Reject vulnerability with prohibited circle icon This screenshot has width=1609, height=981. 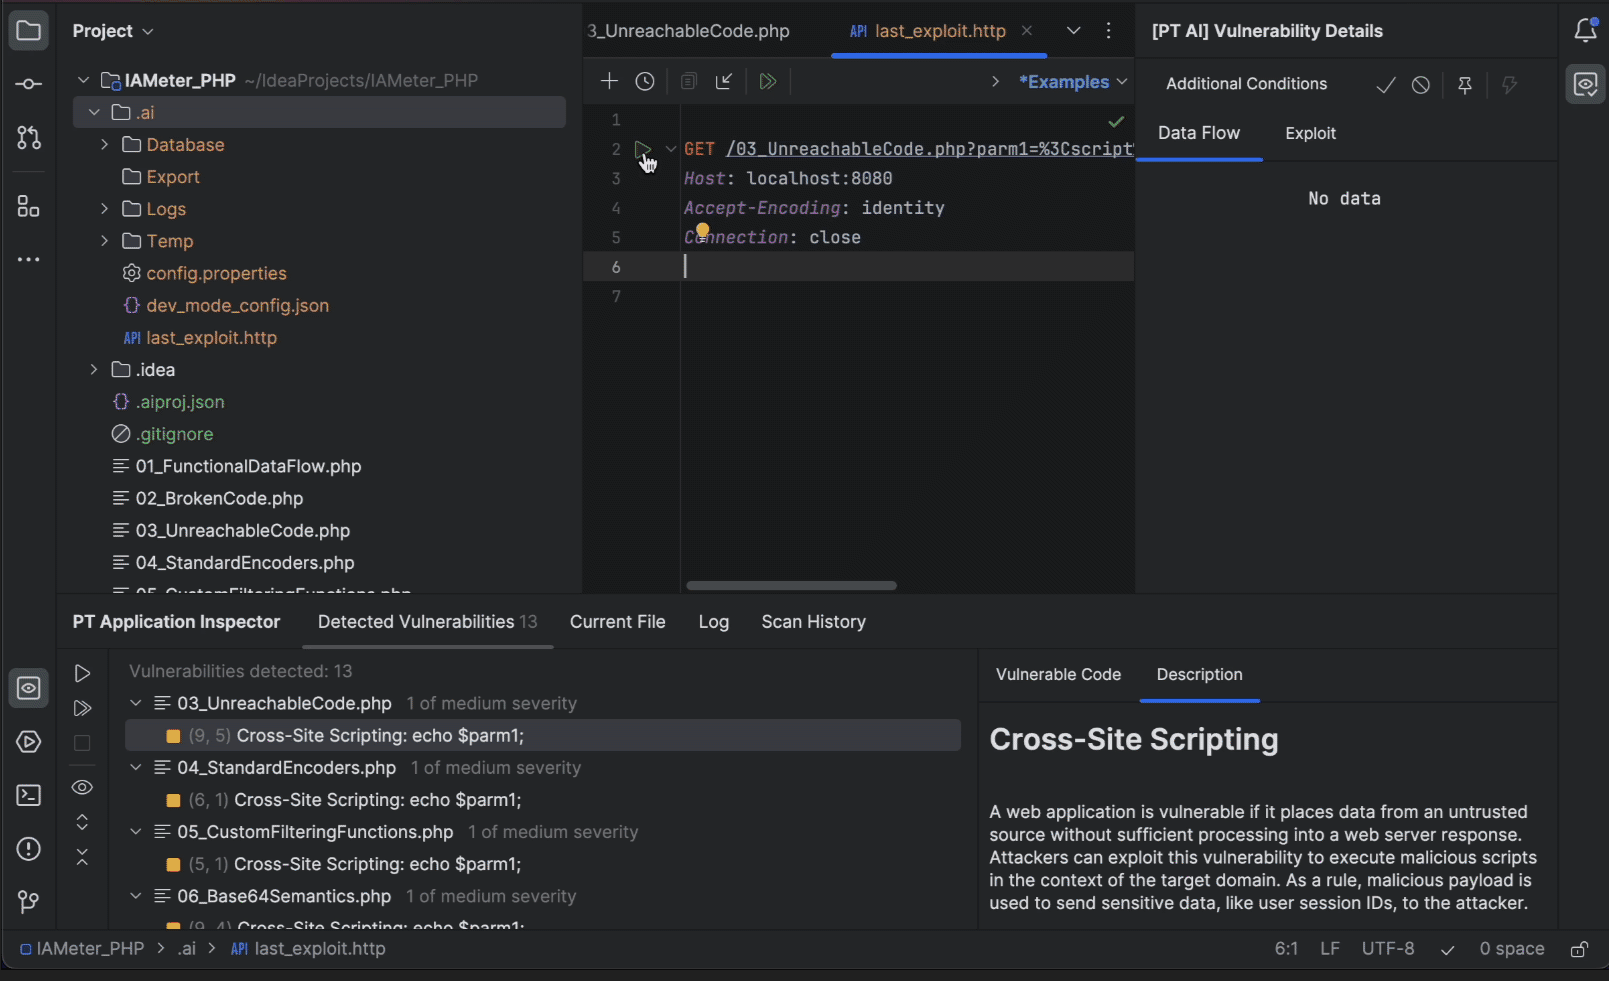tap(1421, 85)
